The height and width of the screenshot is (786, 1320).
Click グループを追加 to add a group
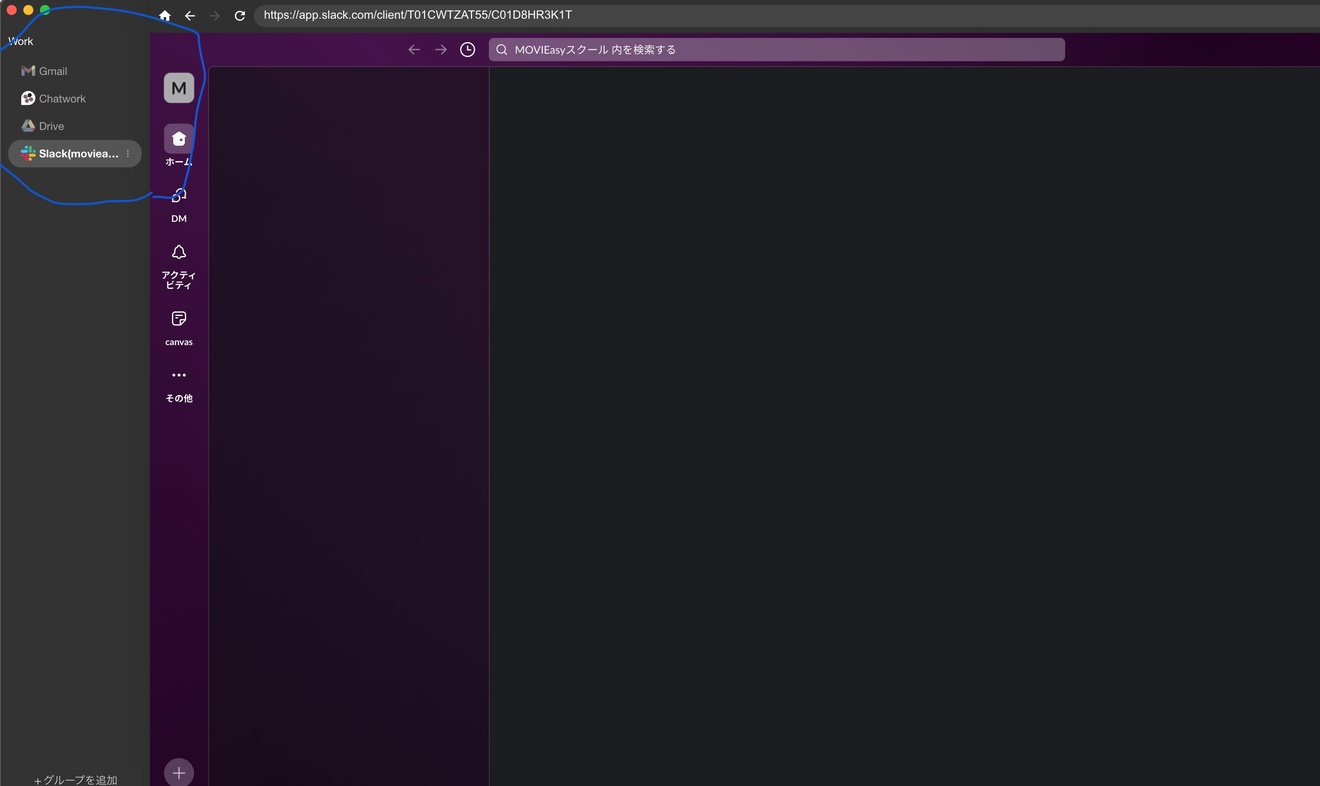pyautogui.click(x=75, y=780)
